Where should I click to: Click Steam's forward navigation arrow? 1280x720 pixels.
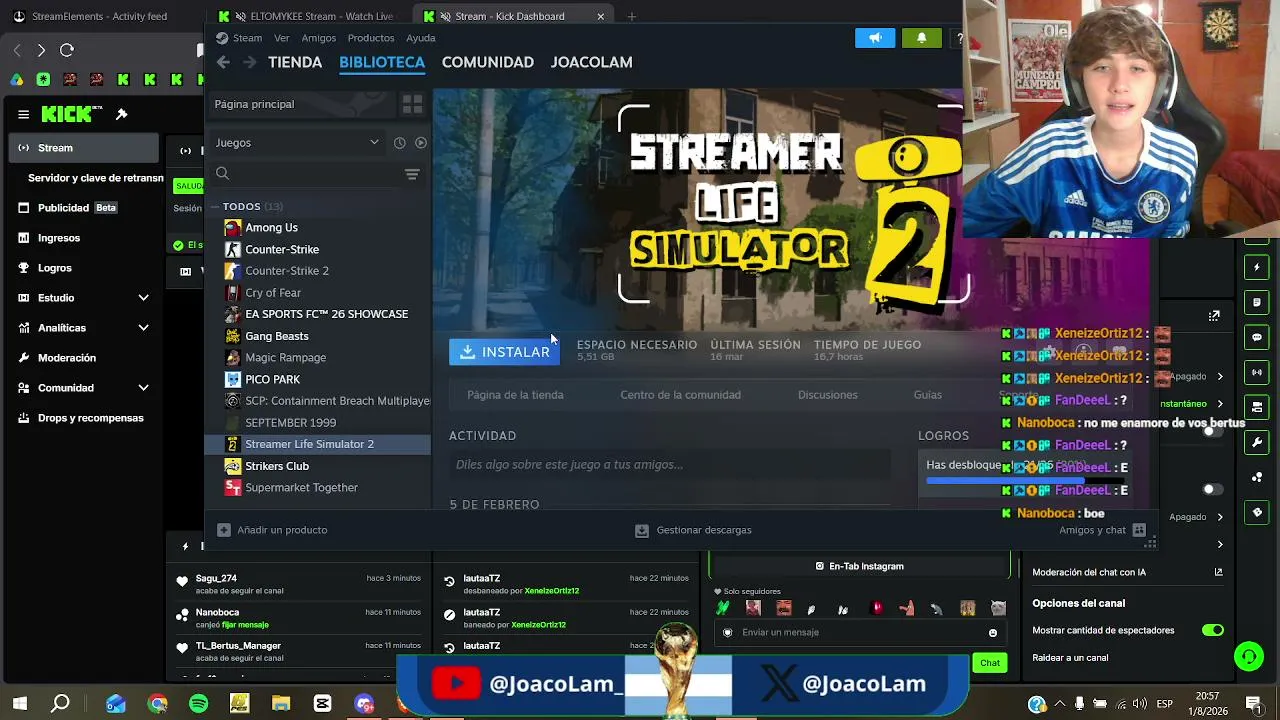coord(249,62)
